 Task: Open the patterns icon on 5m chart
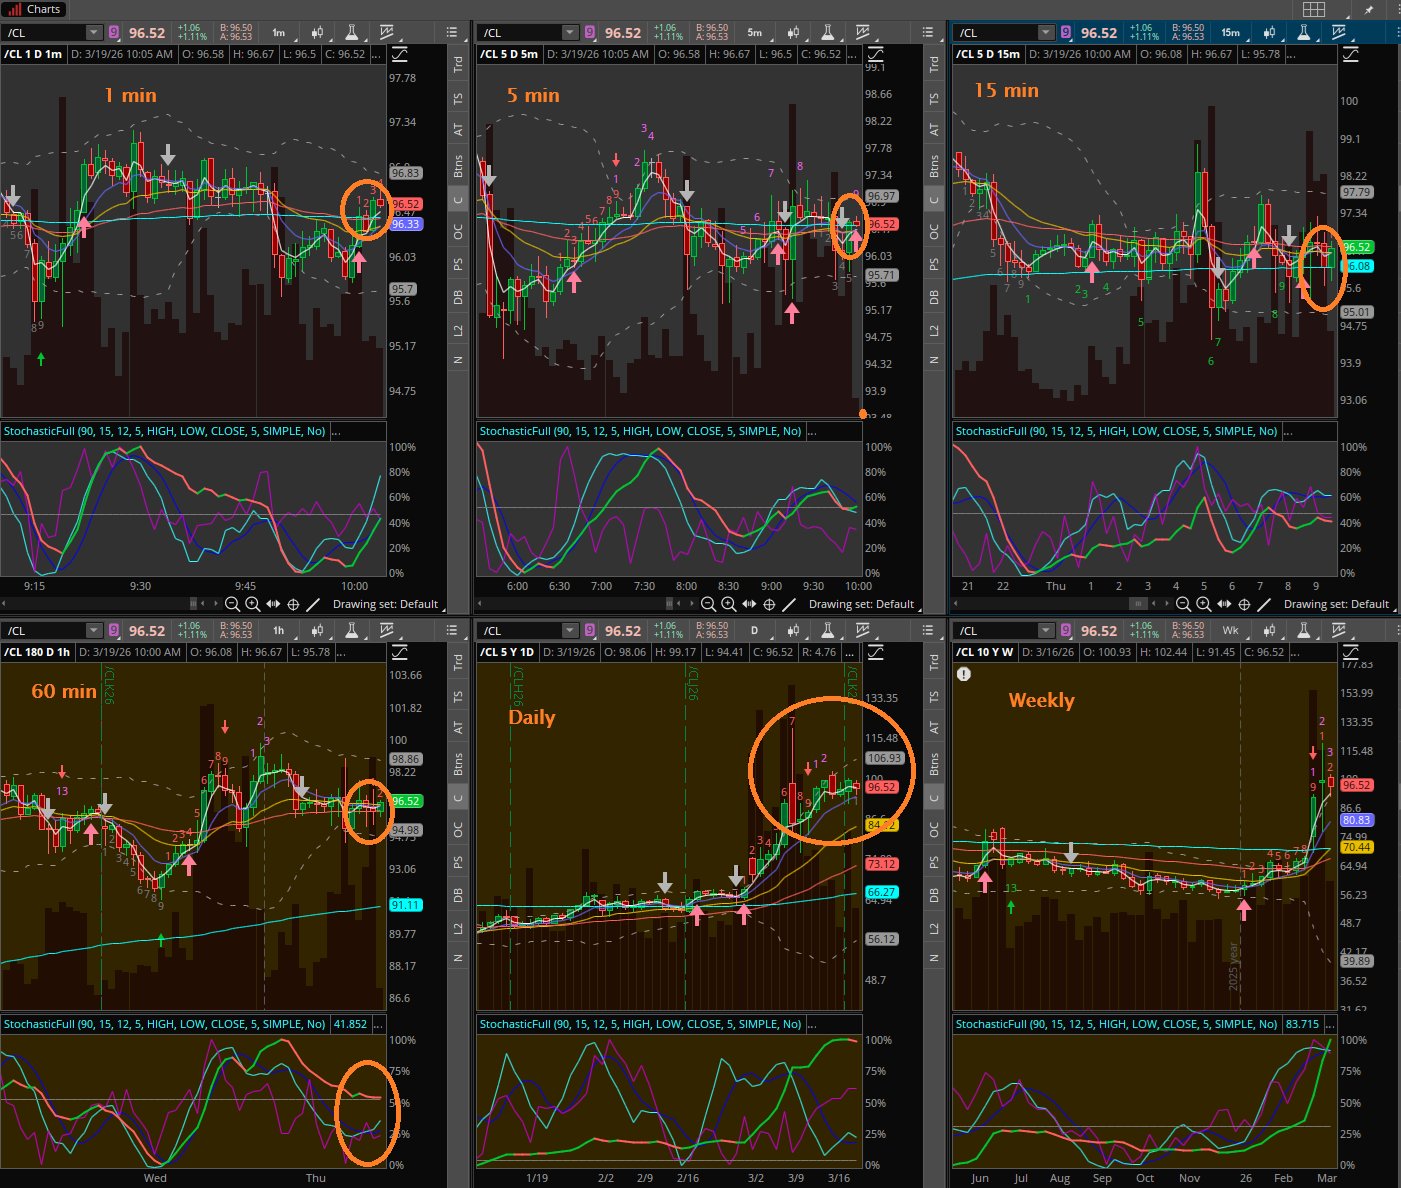864,33
